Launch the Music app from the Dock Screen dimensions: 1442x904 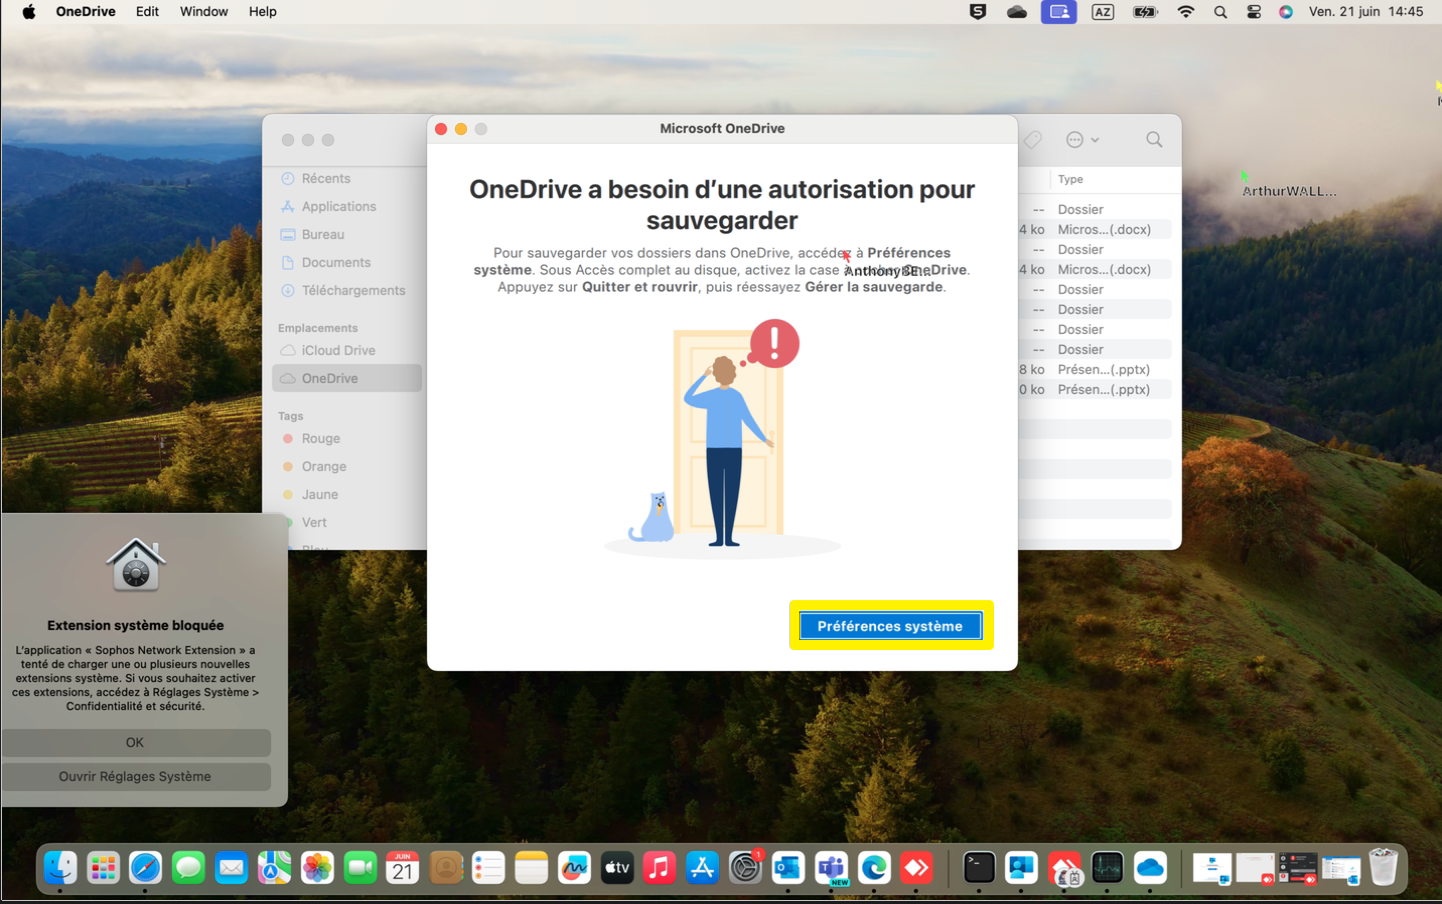(659, 868)
